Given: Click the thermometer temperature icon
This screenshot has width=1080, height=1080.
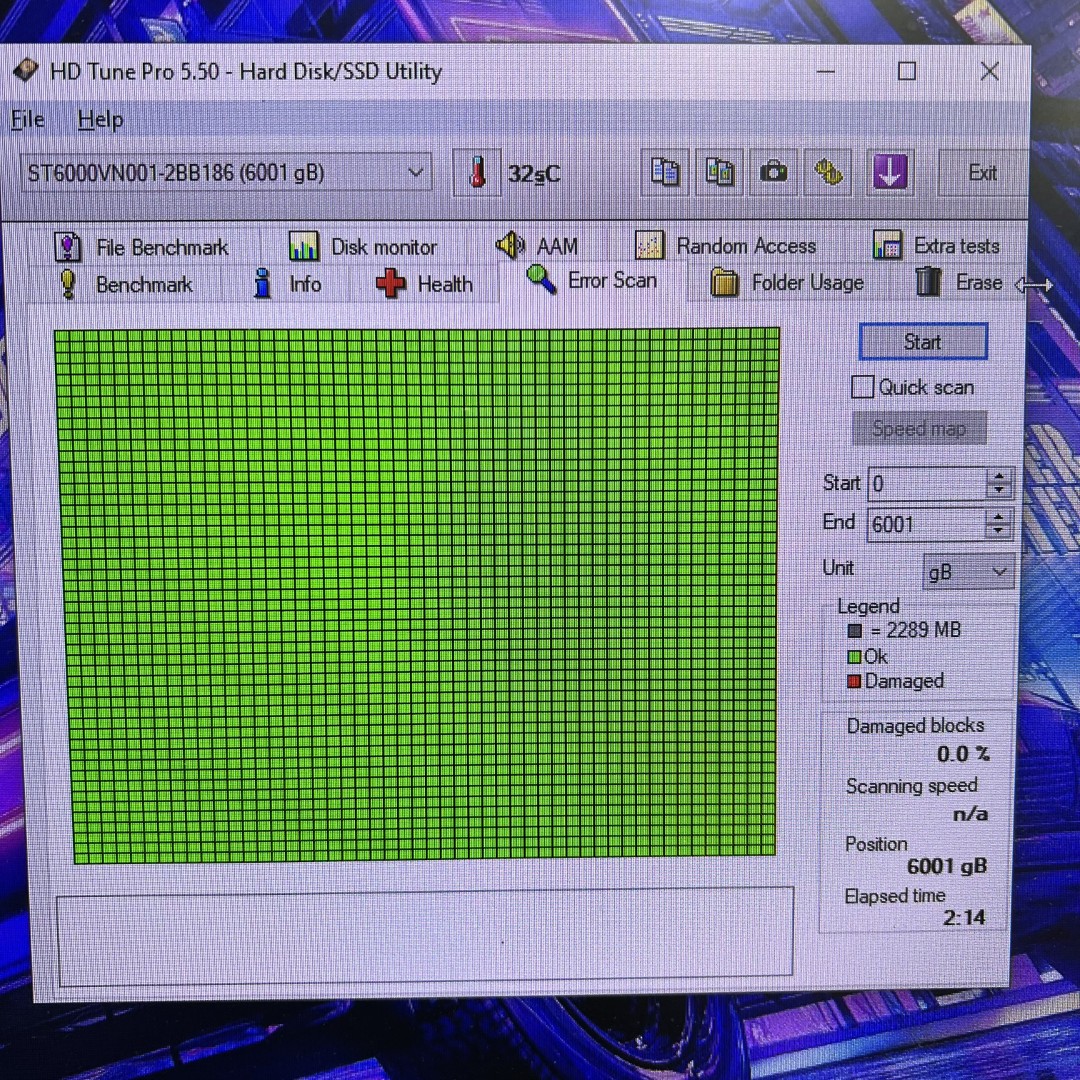Looking at the screenshot, I should [x=477, y=173].
